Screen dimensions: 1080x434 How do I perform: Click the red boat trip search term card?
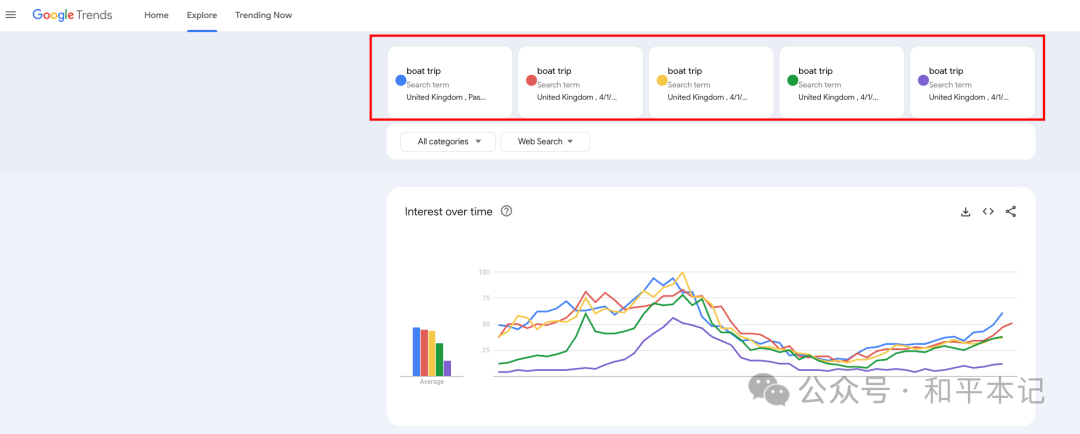click(x=581, y=83)
